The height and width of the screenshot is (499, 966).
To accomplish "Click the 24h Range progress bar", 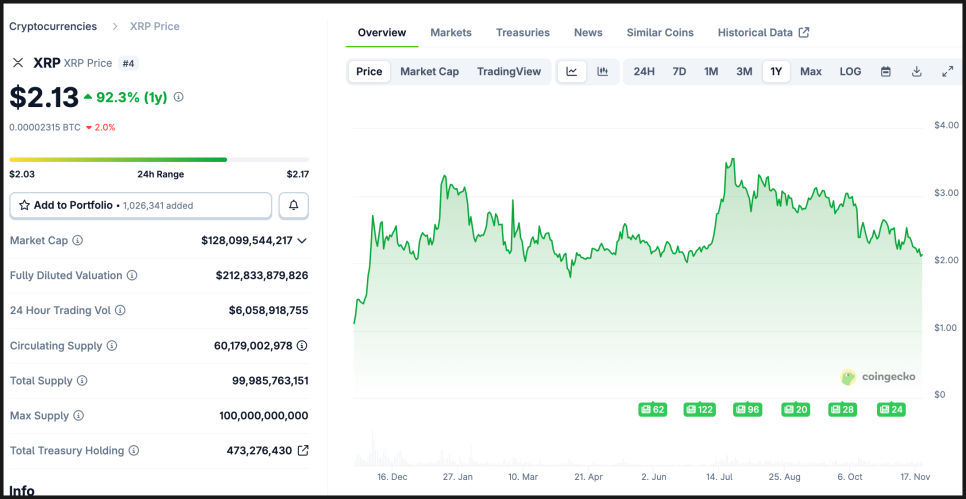I will pos(159,159).
